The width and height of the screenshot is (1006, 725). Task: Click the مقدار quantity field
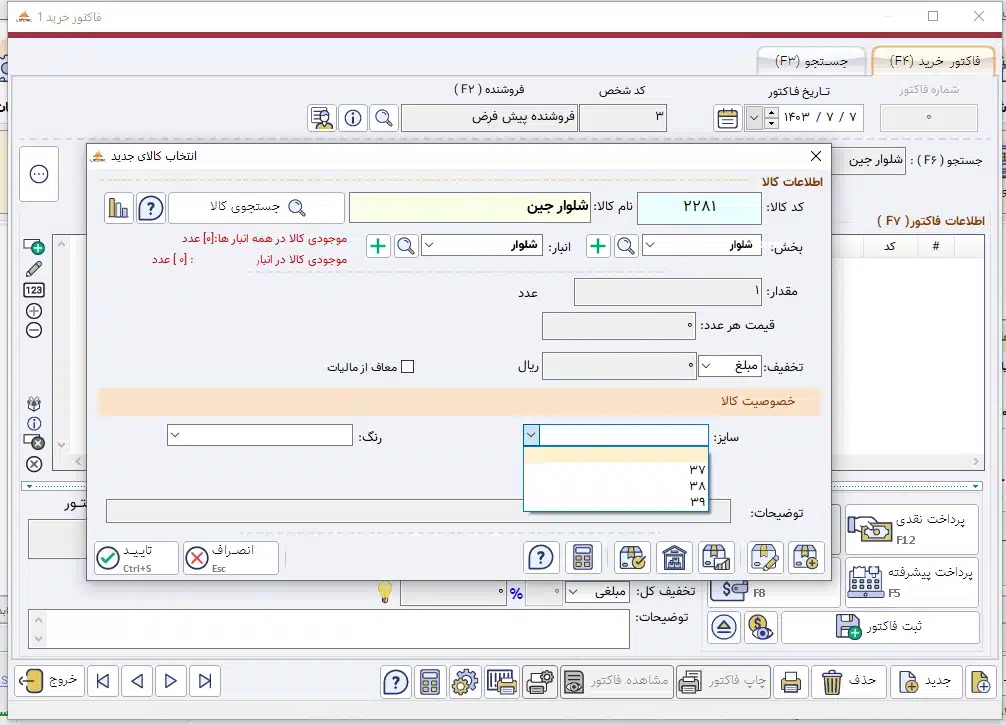tap(668, 292)
